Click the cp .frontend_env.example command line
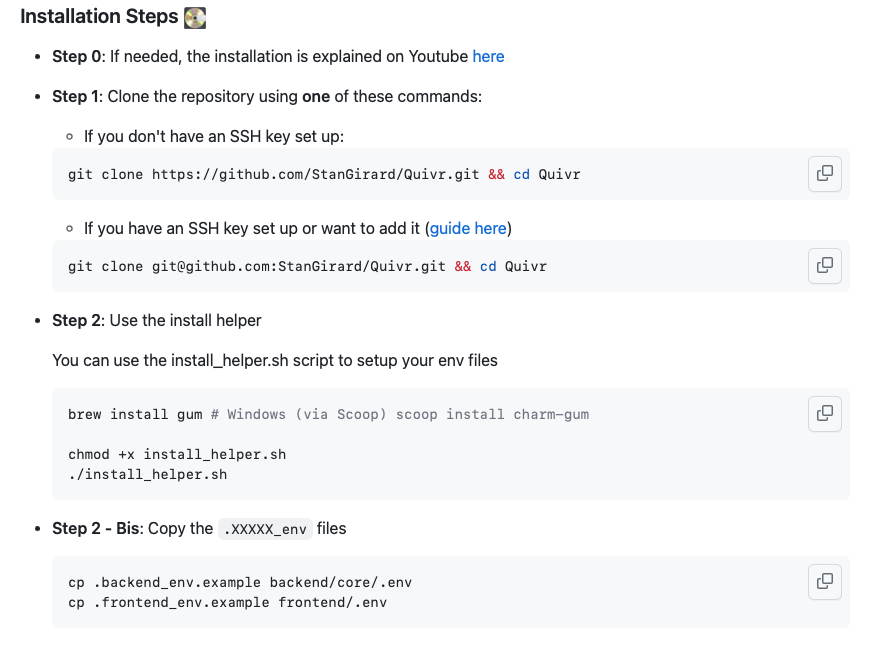 pos(227,602)
